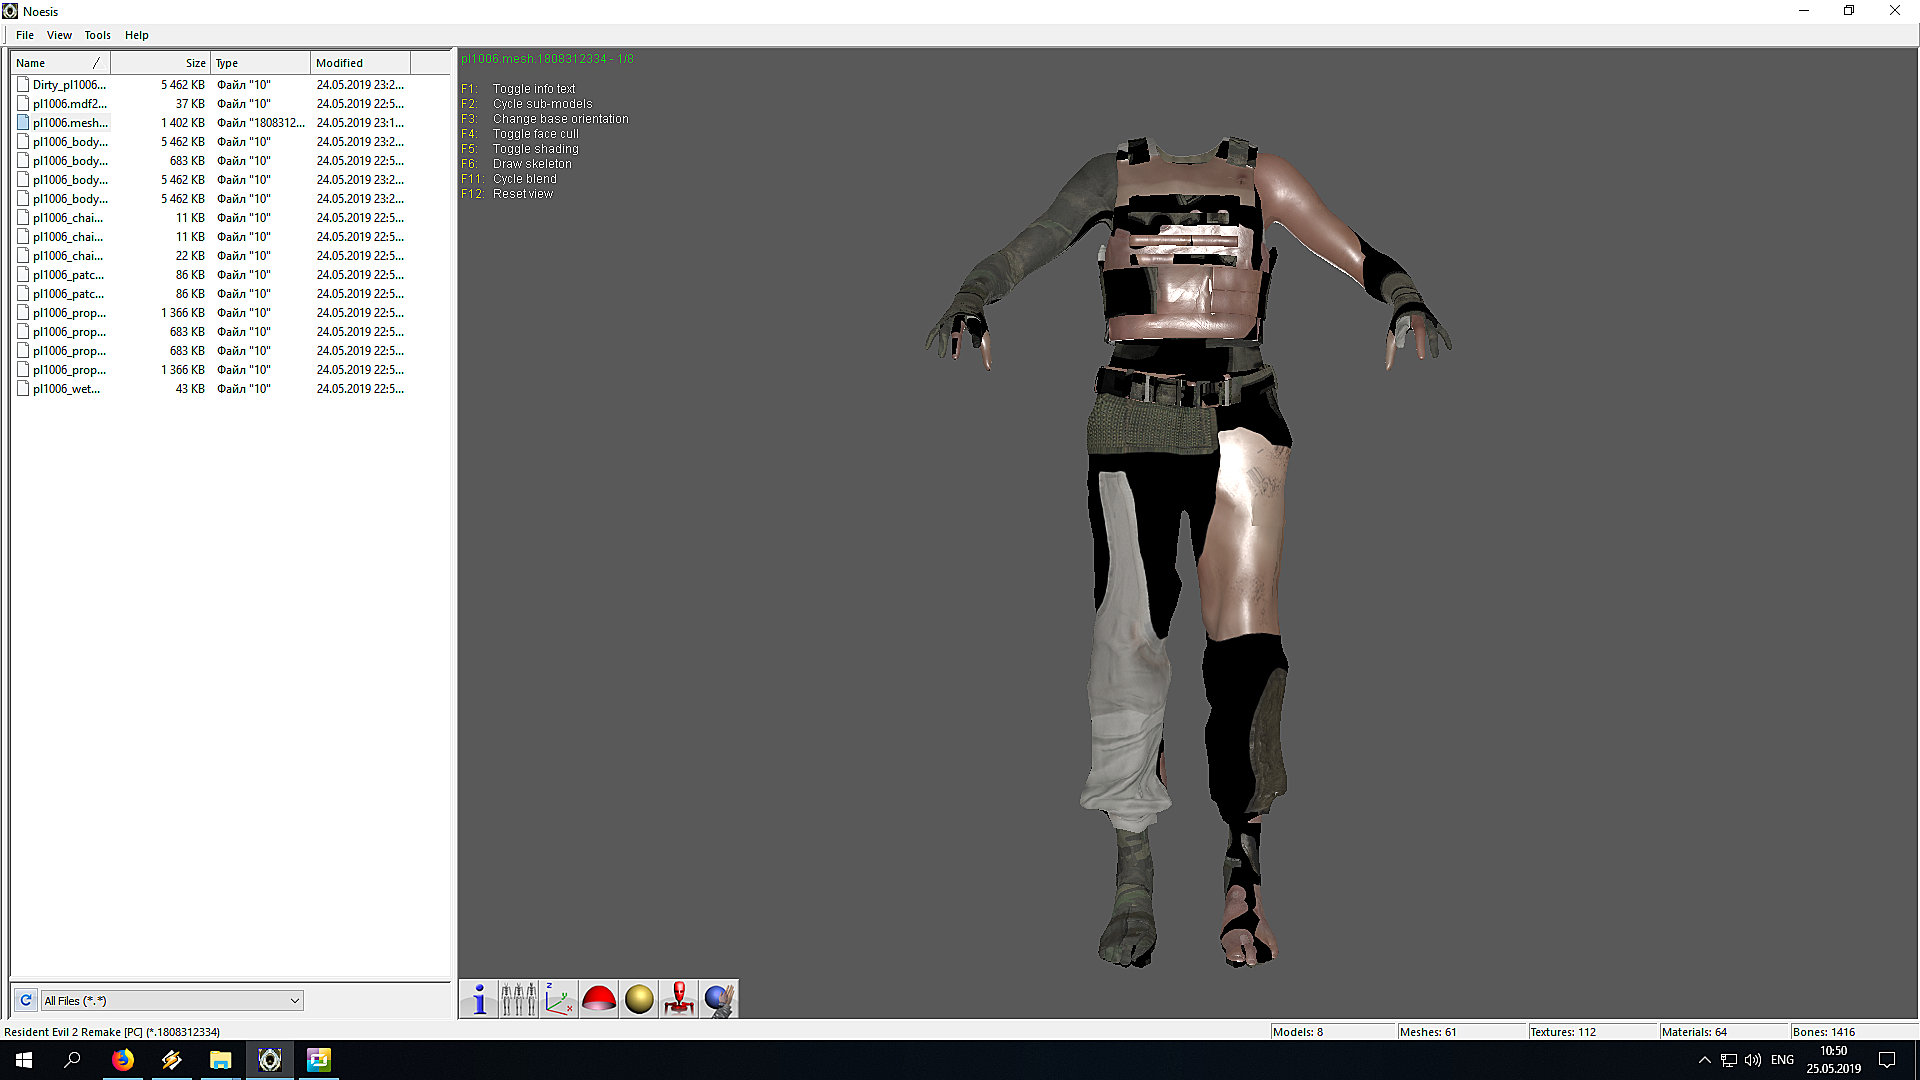Screen dimensions: 1920x1080
Task: Click the red dome icon in the toolbar
Action: tap(599, 999)
